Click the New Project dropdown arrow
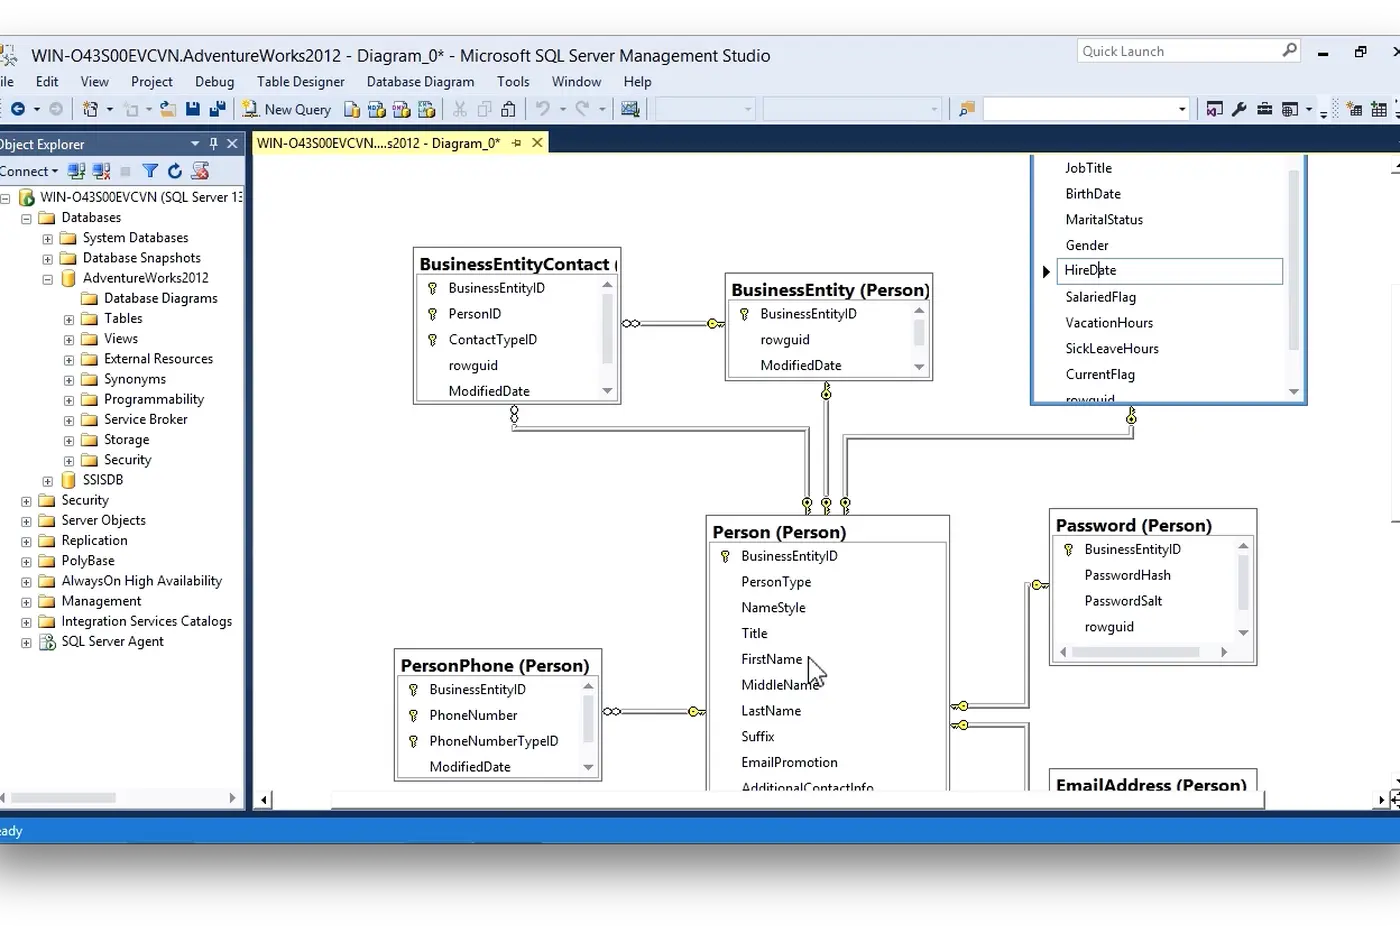 point(109,109)
